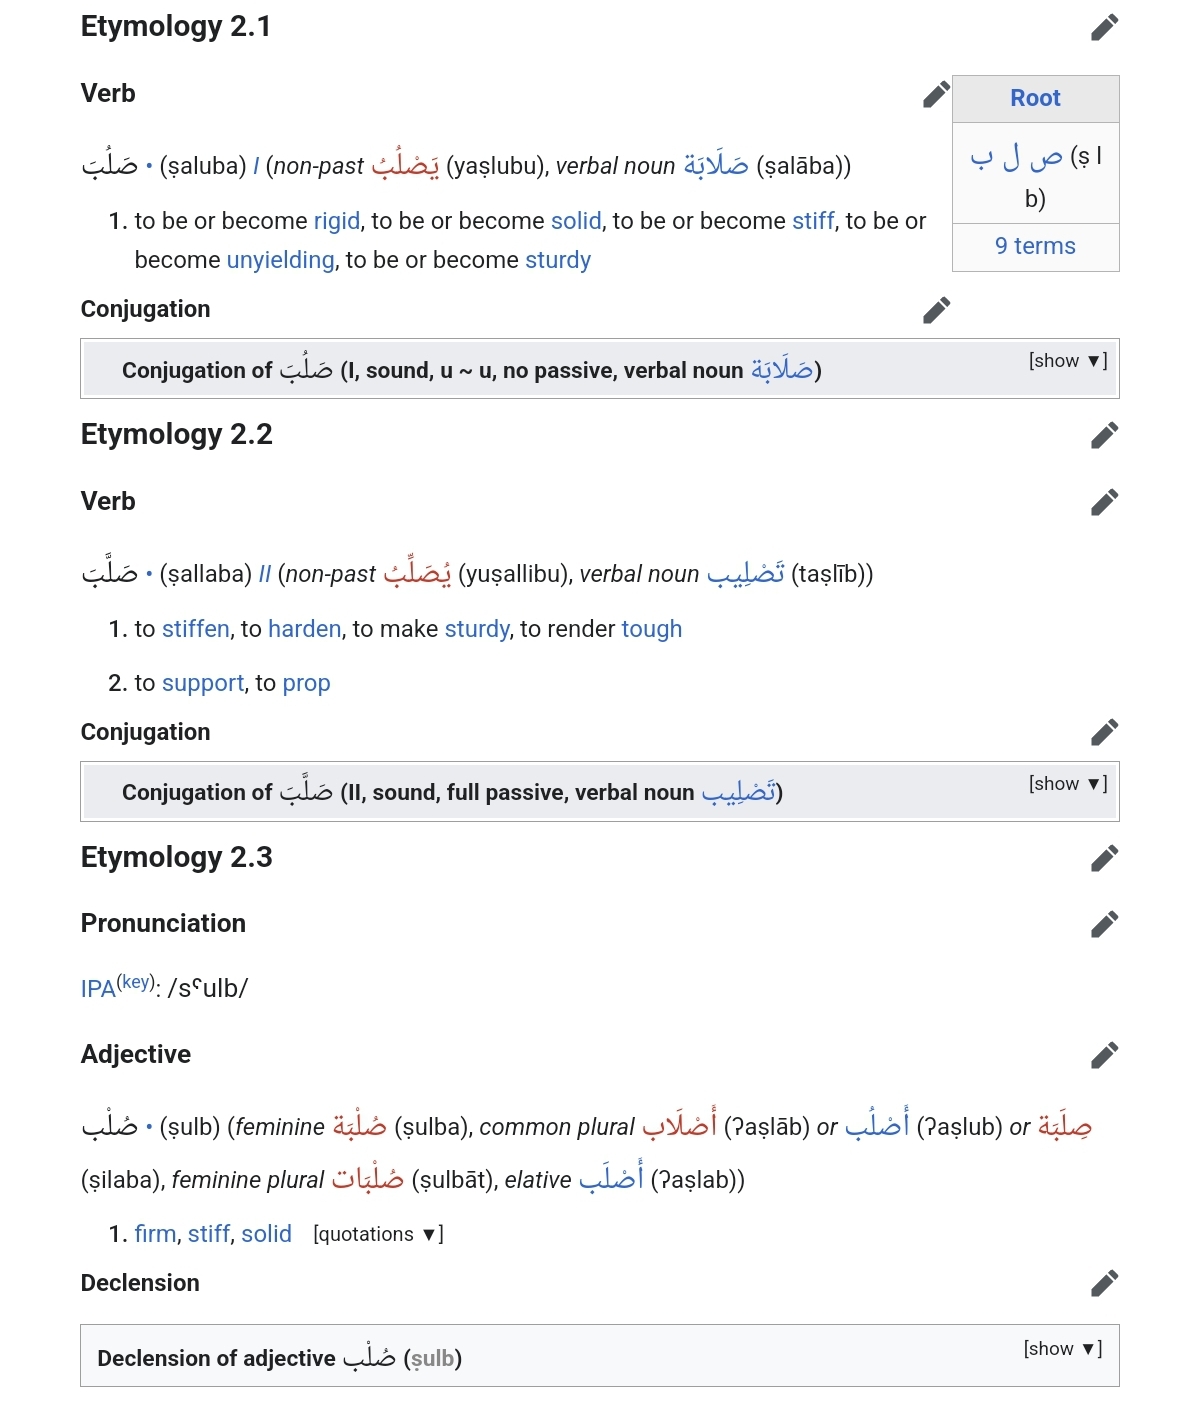
Task: Open the pronunciation key superscript link
Action: coord(136,982)
